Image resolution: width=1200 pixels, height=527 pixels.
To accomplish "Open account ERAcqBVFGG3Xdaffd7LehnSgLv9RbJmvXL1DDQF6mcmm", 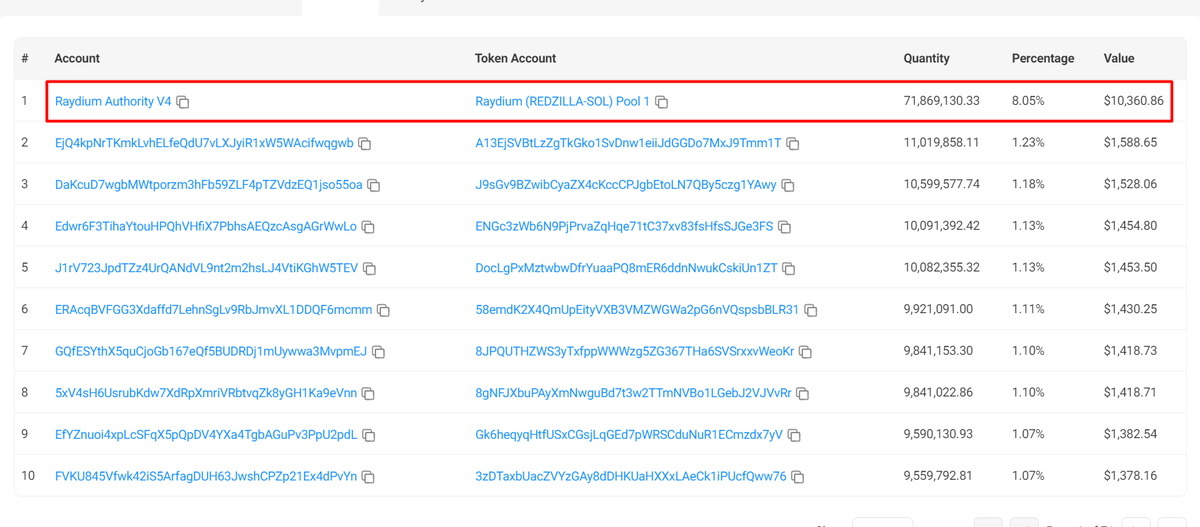I will (213, 310).
